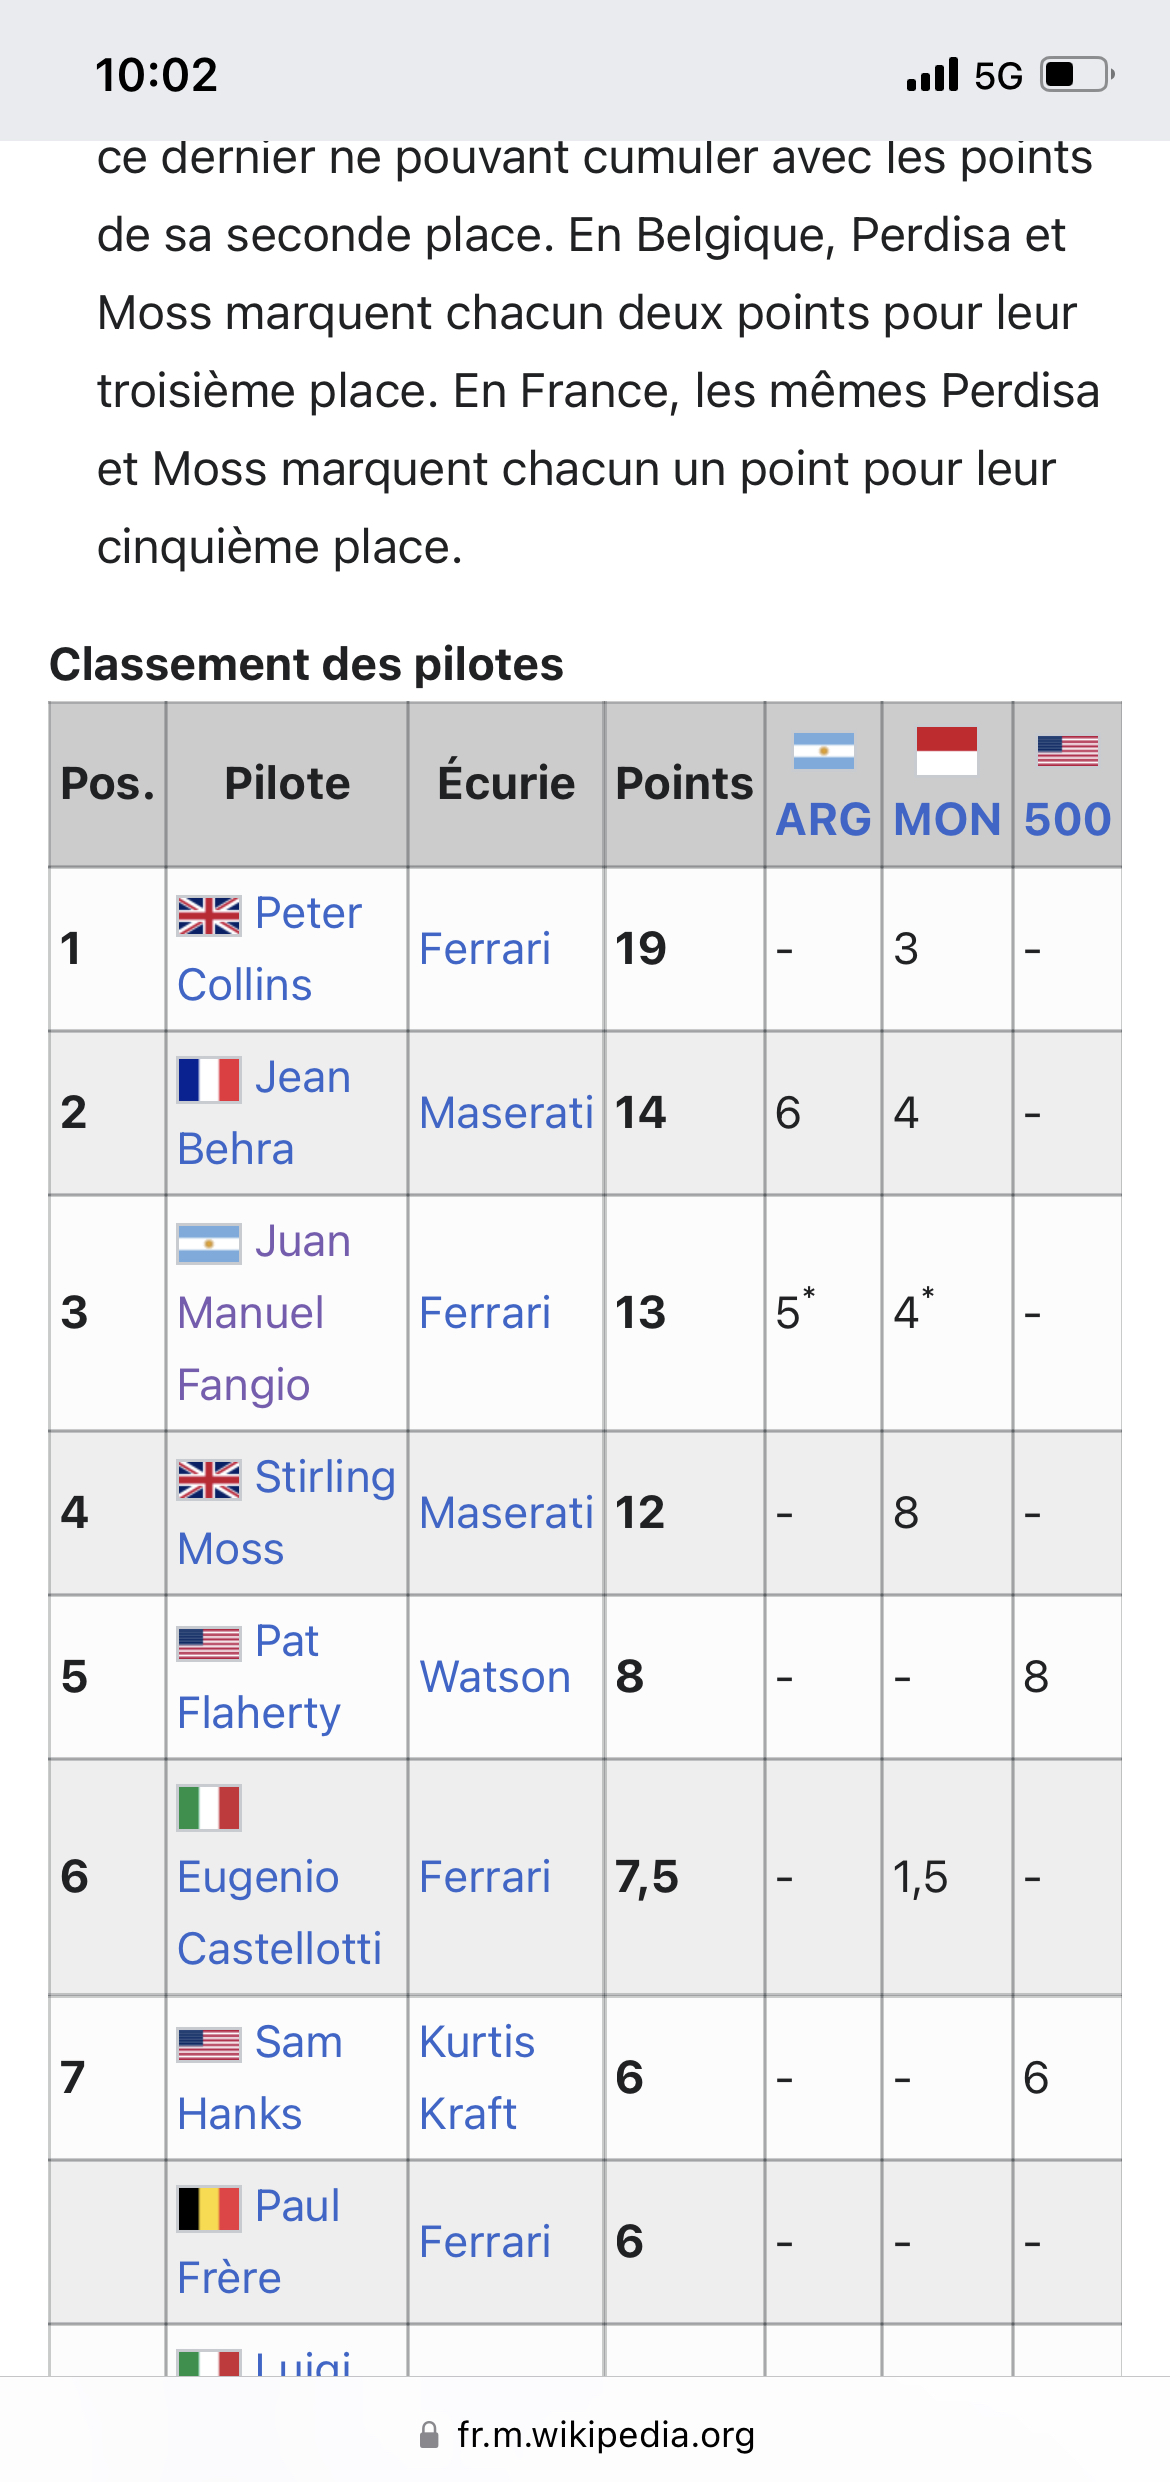Tap the Monaco flag in the table header
Screen dimensions: 1170x2482
coord(946,750)
